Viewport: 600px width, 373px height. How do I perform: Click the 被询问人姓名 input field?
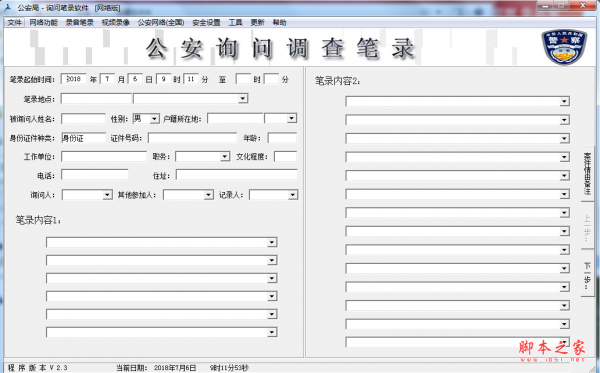click(83, 119)
